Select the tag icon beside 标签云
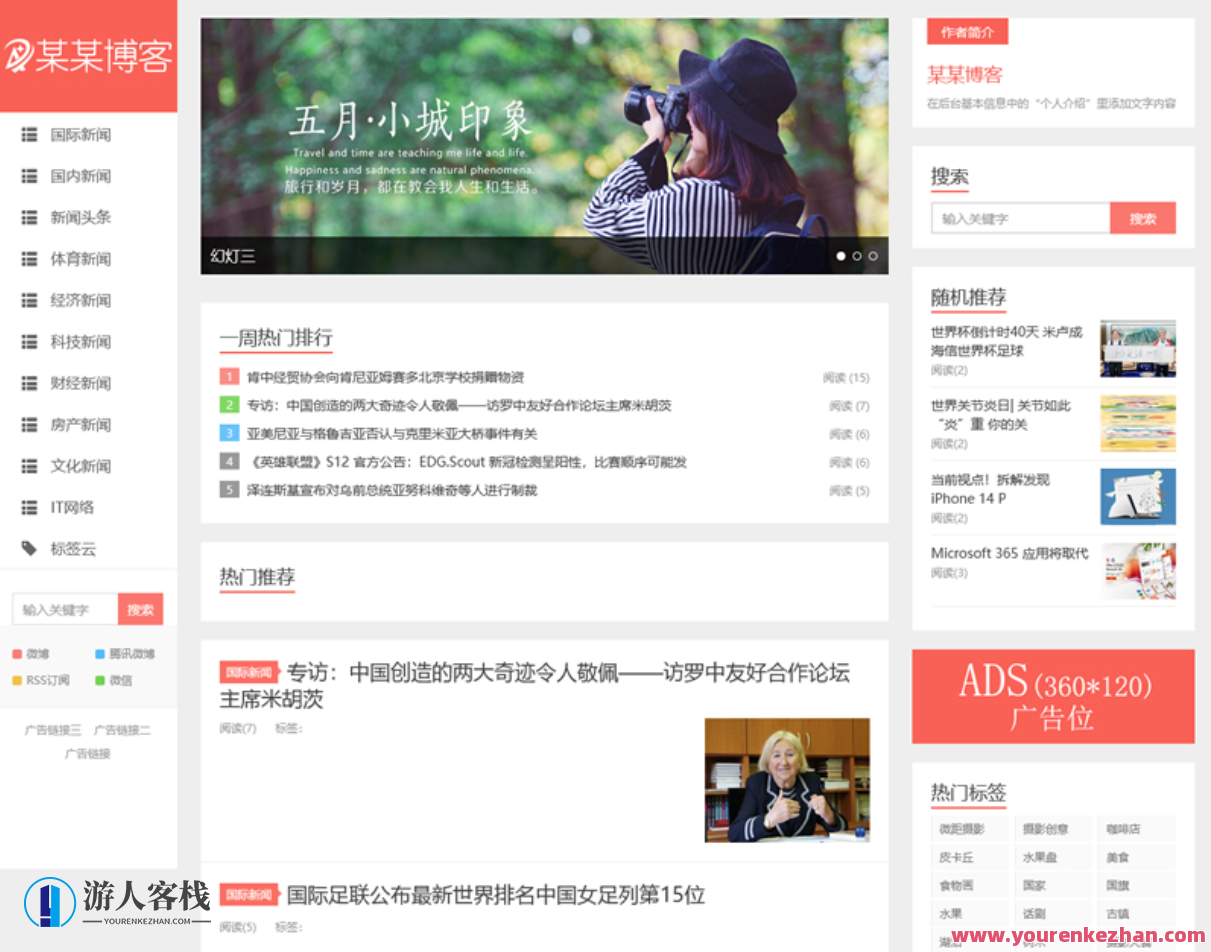Viewport: 1211px width, 952px height. click(28, 548)
